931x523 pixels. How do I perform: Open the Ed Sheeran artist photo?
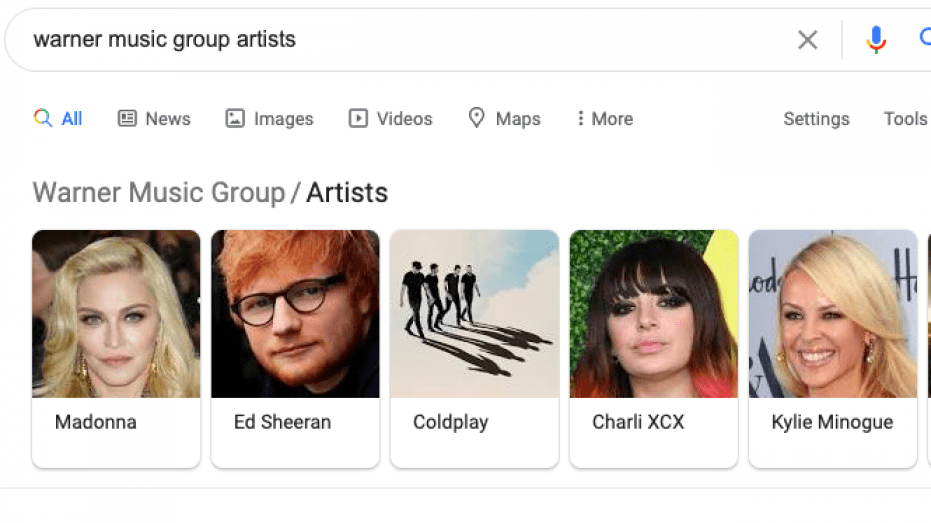click(295, 314)
